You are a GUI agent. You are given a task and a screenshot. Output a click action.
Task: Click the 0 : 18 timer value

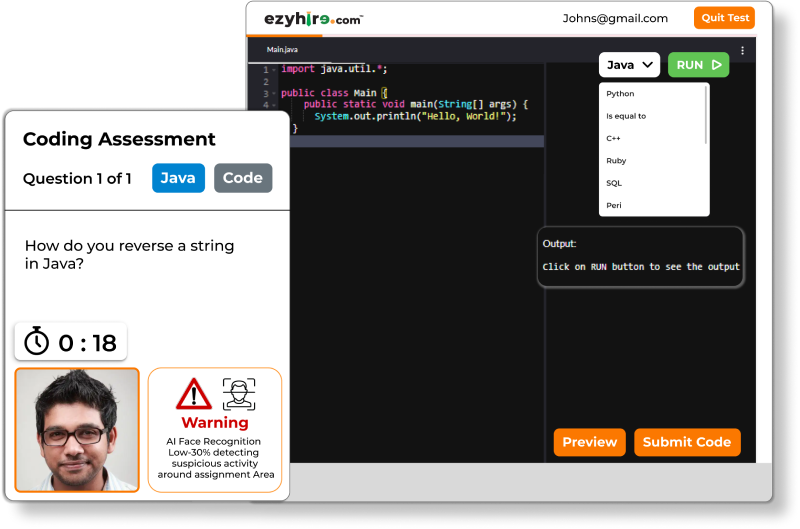87,343
